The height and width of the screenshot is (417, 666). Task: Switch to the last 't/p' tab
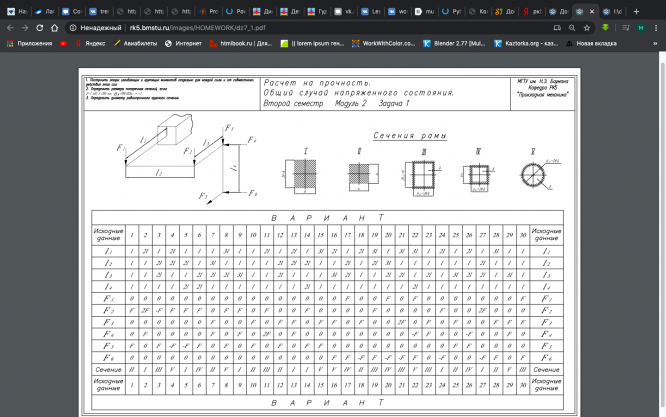coord(613,11)
